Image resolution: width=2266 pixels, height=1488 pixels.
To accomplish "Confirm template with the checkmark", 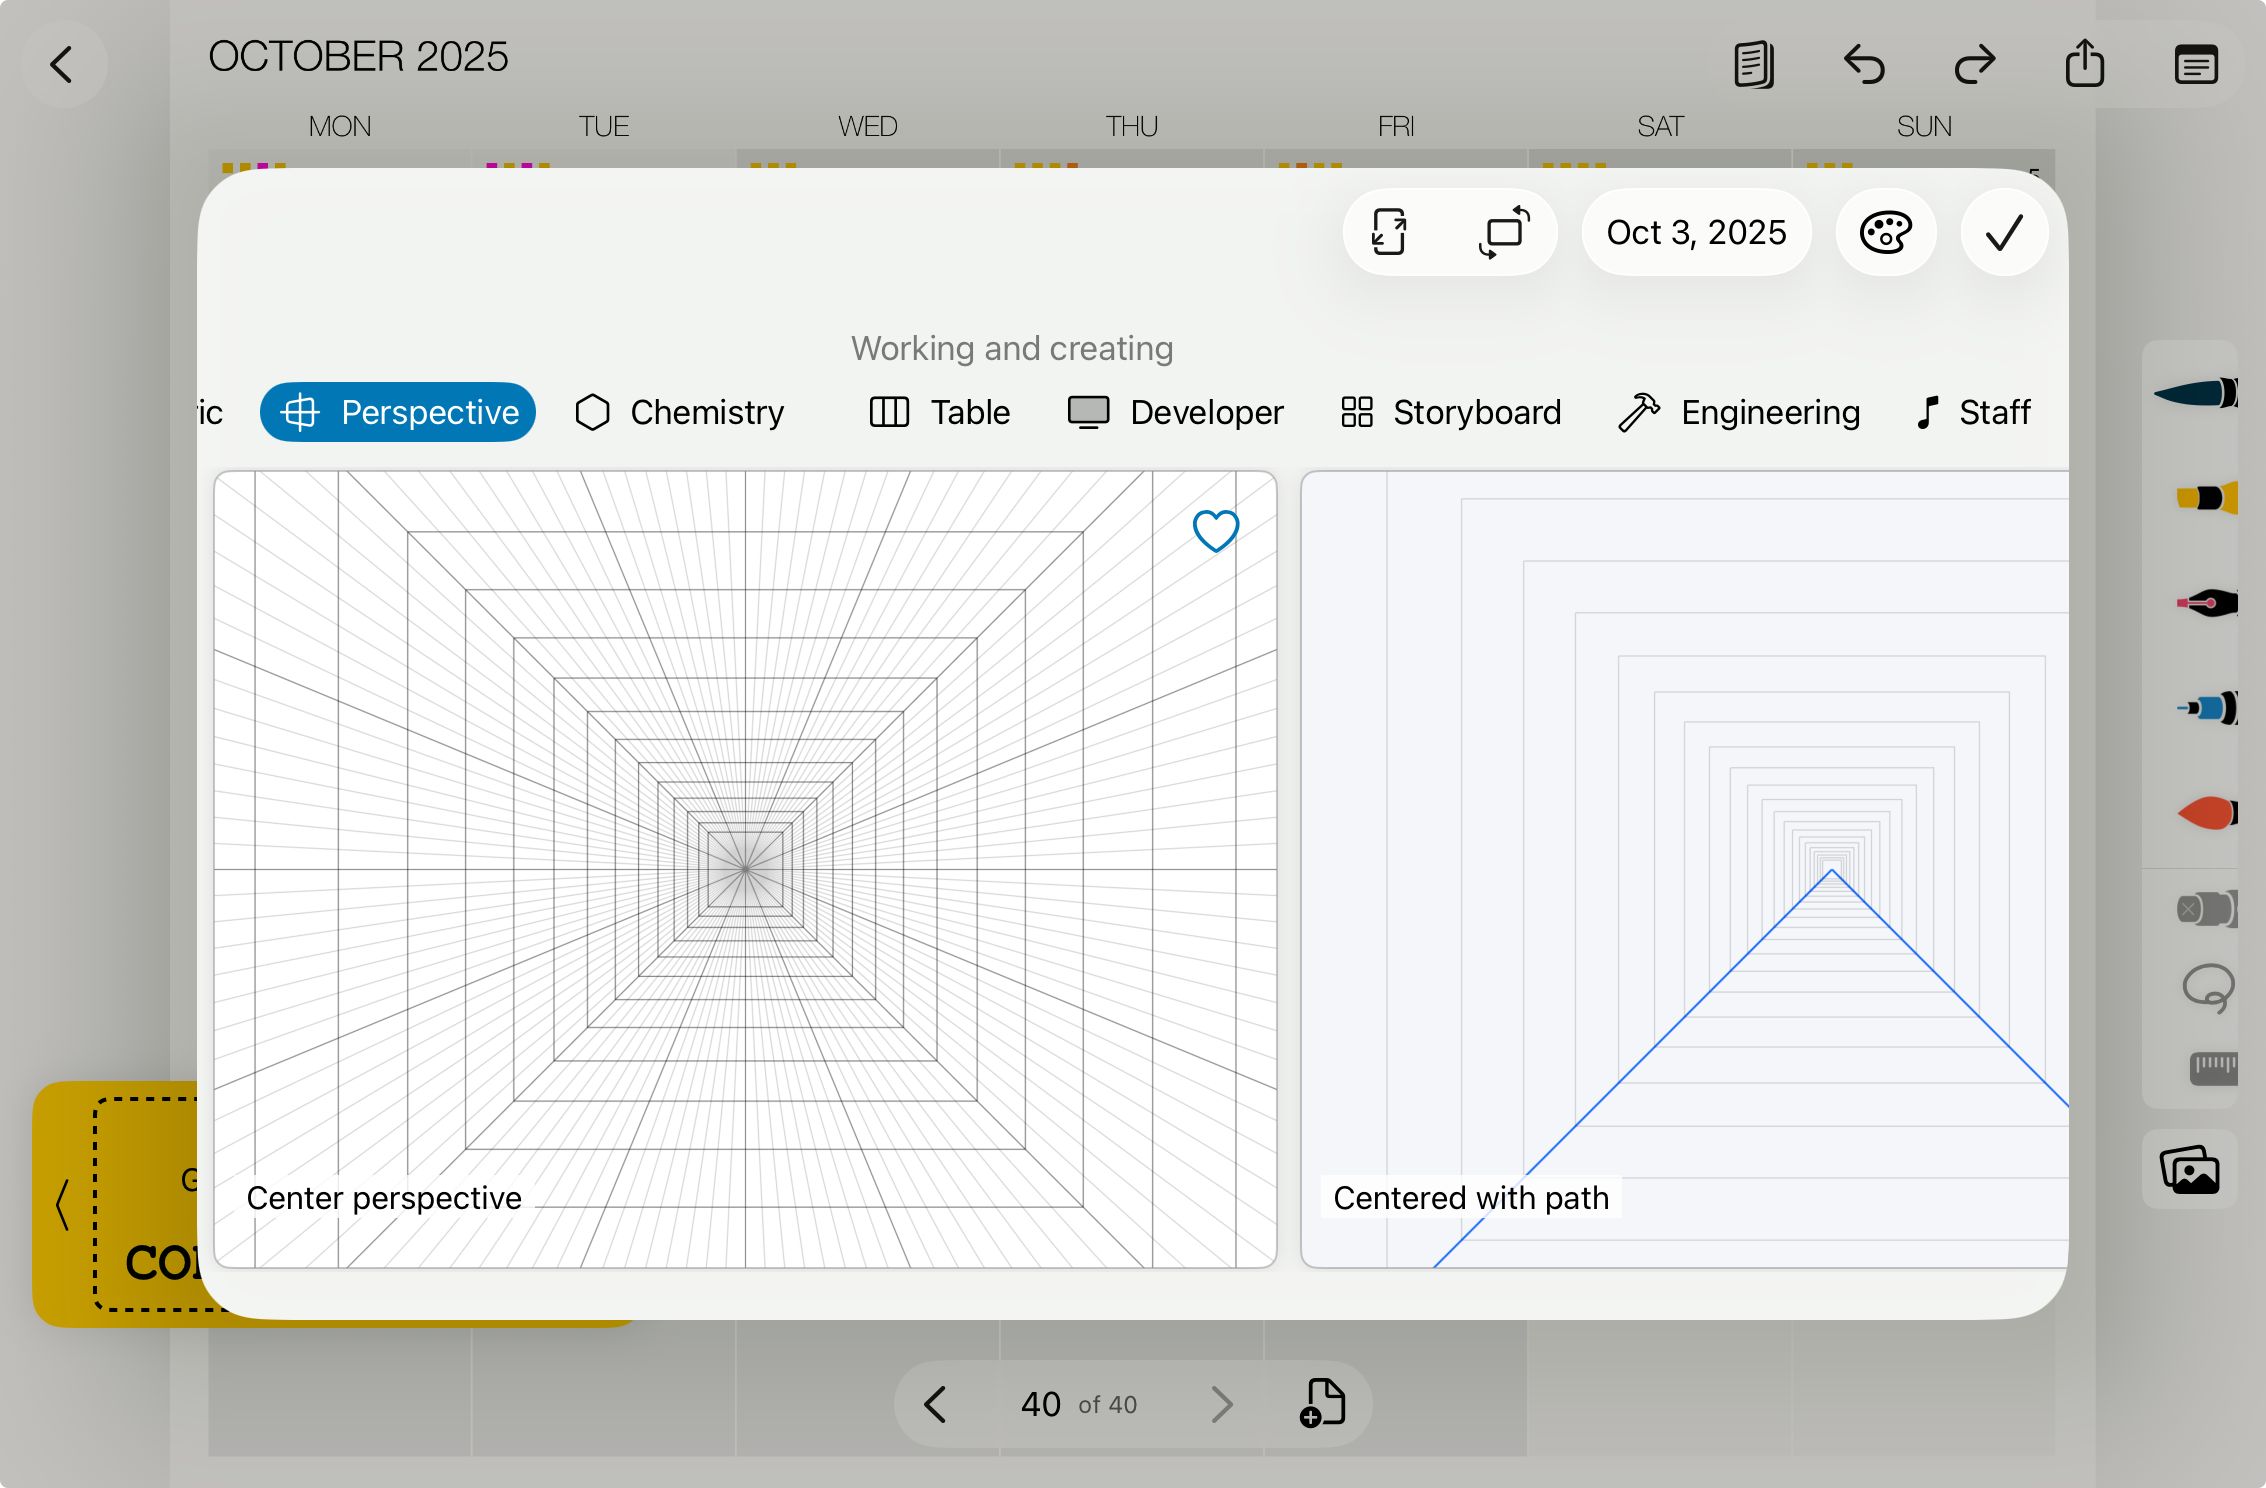I will tap(2004, 232).
